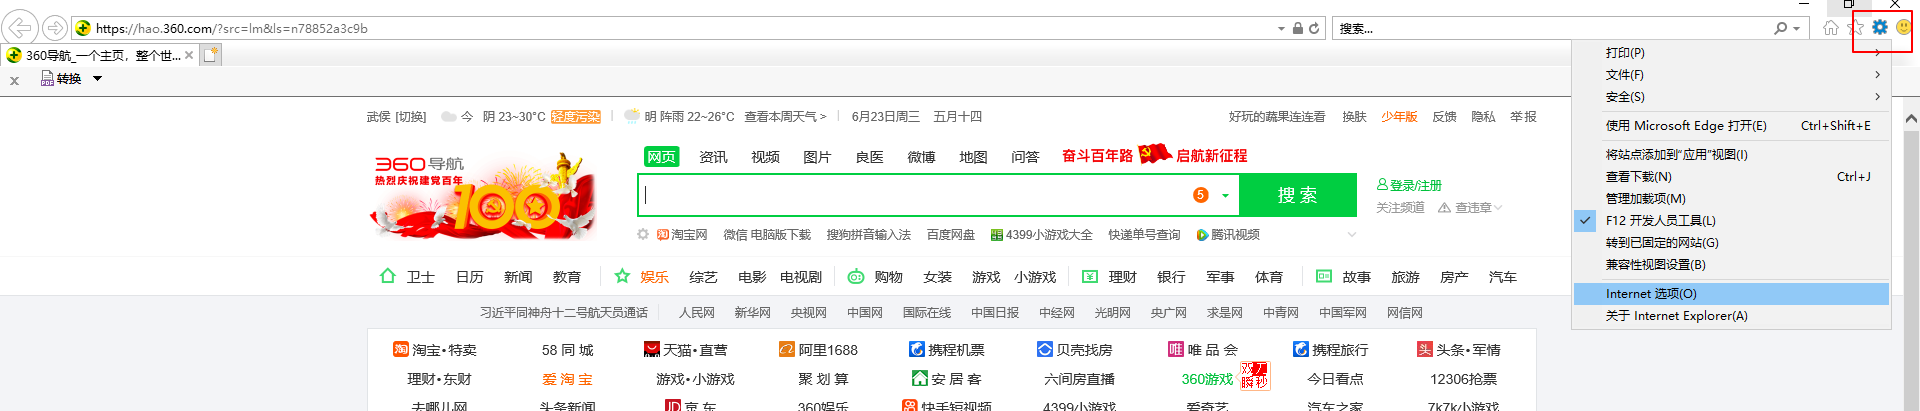Select the 网页 search tab
The image size is (1920, 411).
click(661, 157)
